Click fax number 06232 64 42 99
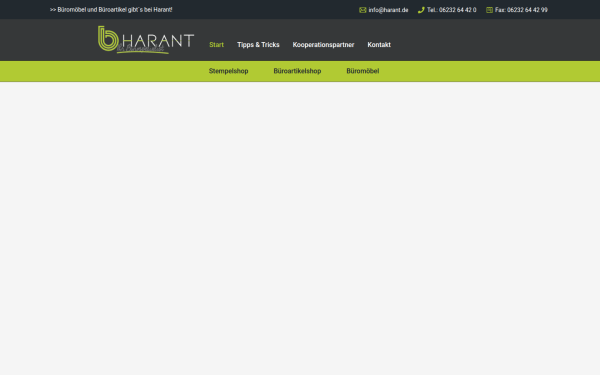The width and height of the screenshot is (600, 375). click(x=521, y=10)
